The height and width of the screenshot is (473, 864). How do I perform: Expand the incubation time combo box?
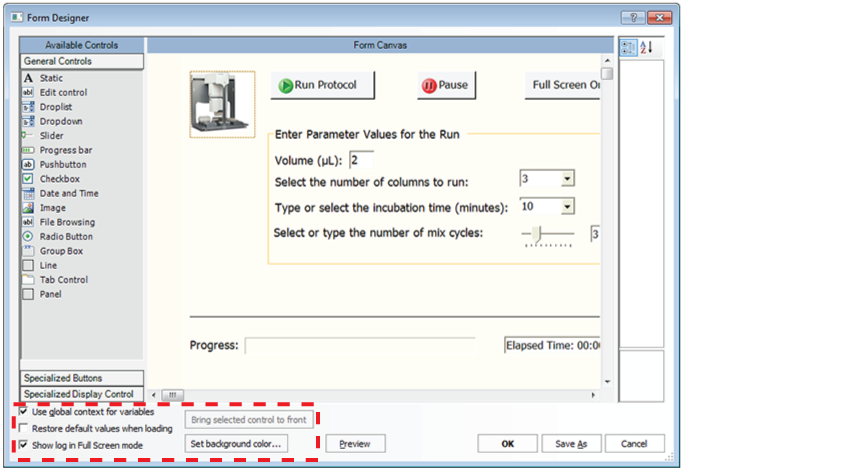pyautogui.click(x=567, y=206)
